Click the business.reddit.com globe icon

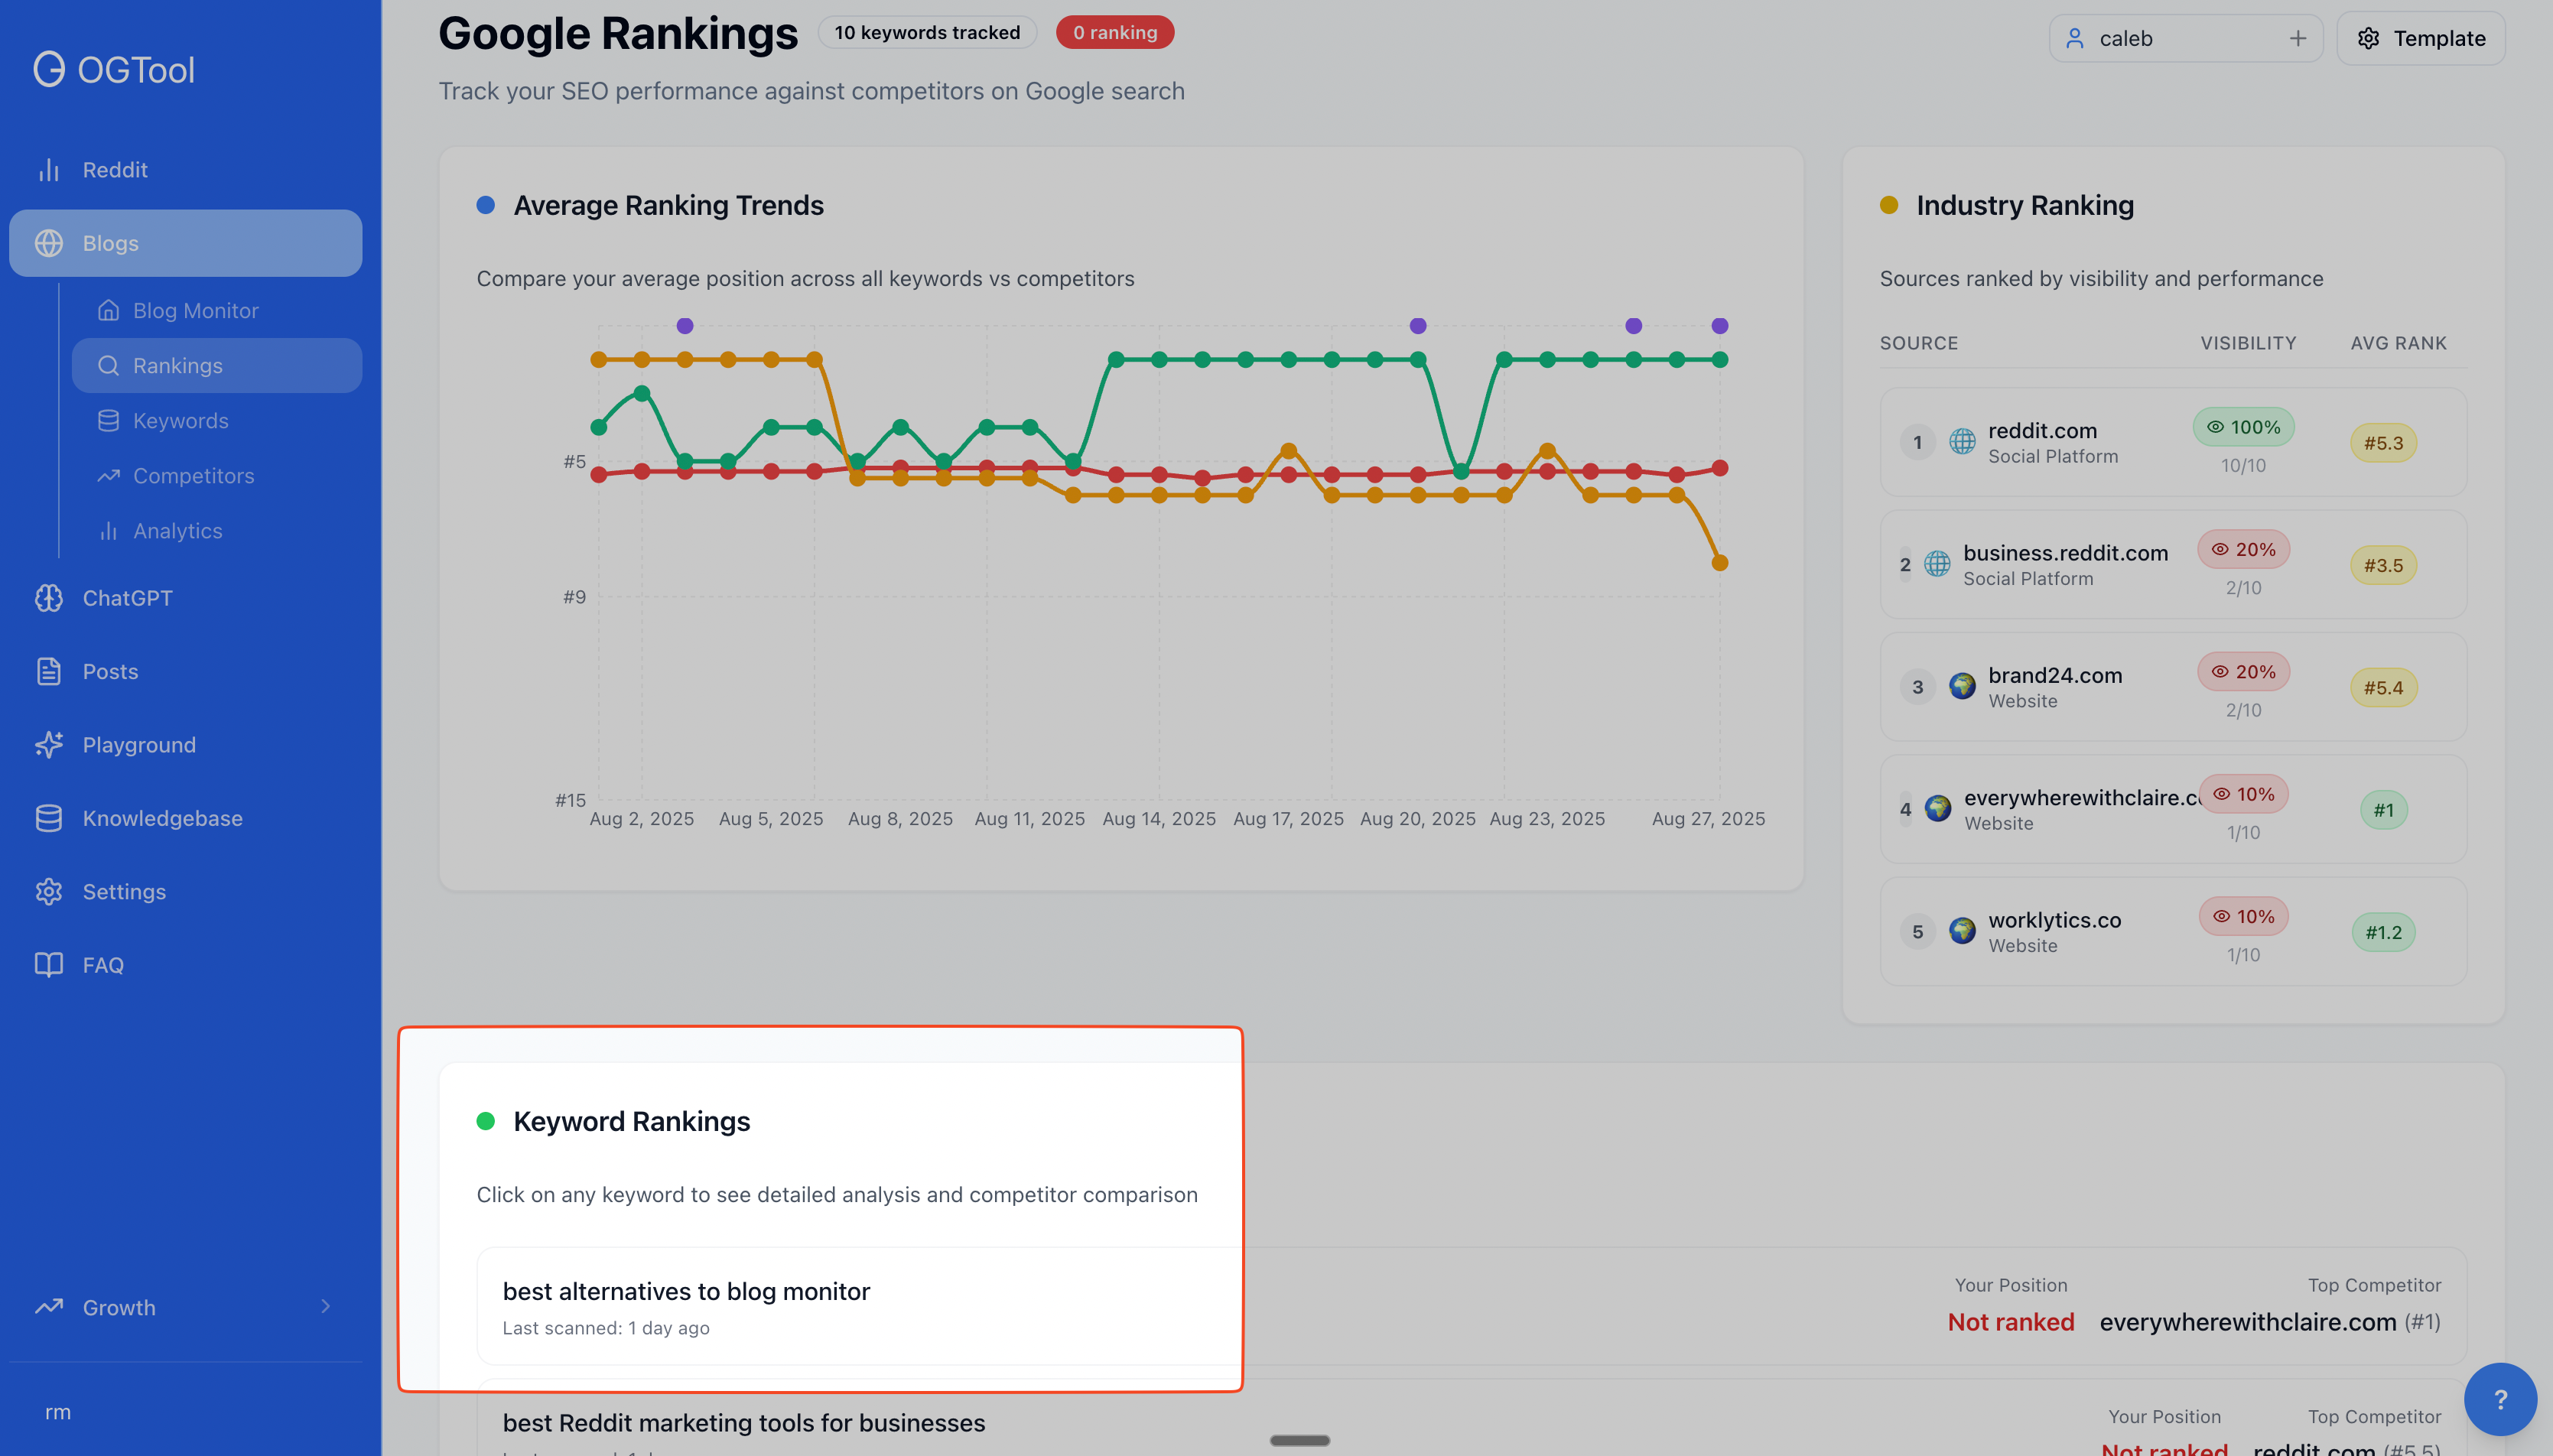(1937, 564)
